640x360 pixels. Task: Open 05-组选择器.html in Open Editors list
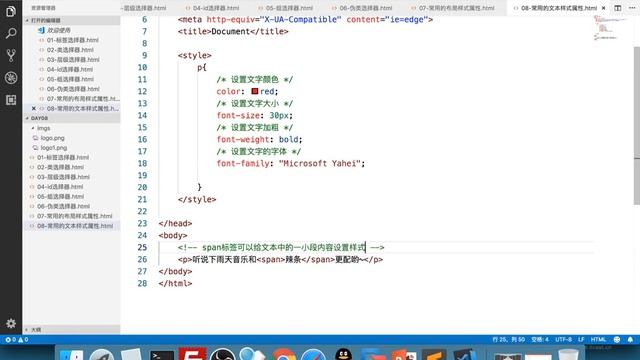click(x=71, y=79)
